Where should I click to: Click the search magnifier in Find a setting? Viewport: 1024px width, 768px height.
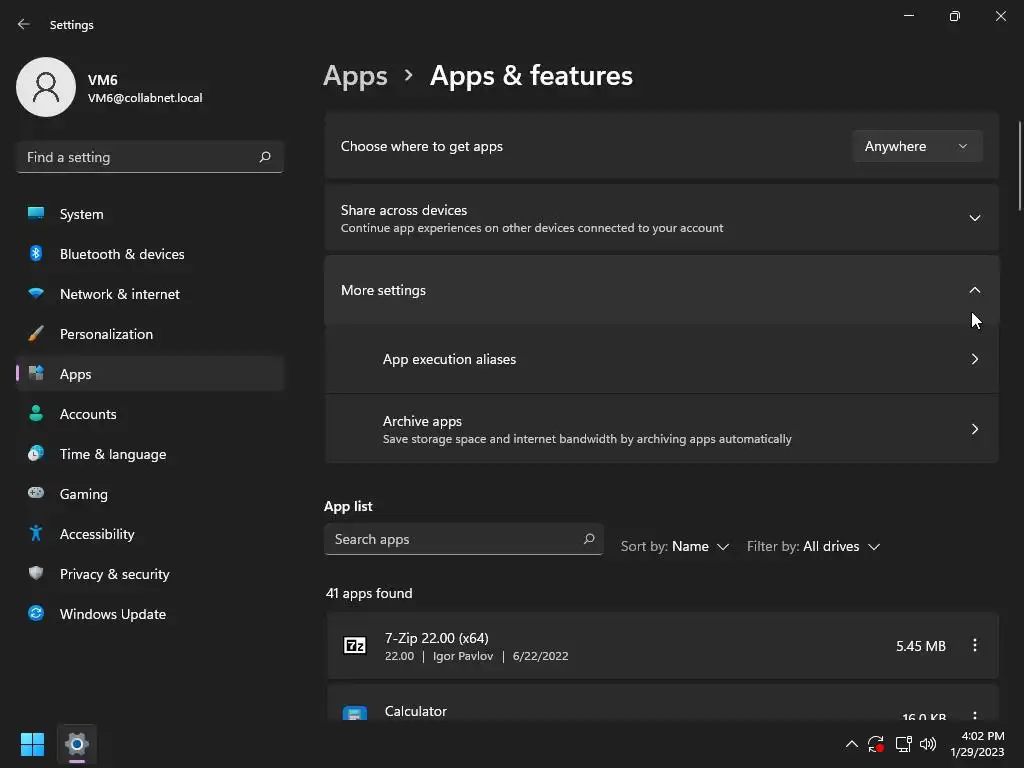[x=265, y=157]
